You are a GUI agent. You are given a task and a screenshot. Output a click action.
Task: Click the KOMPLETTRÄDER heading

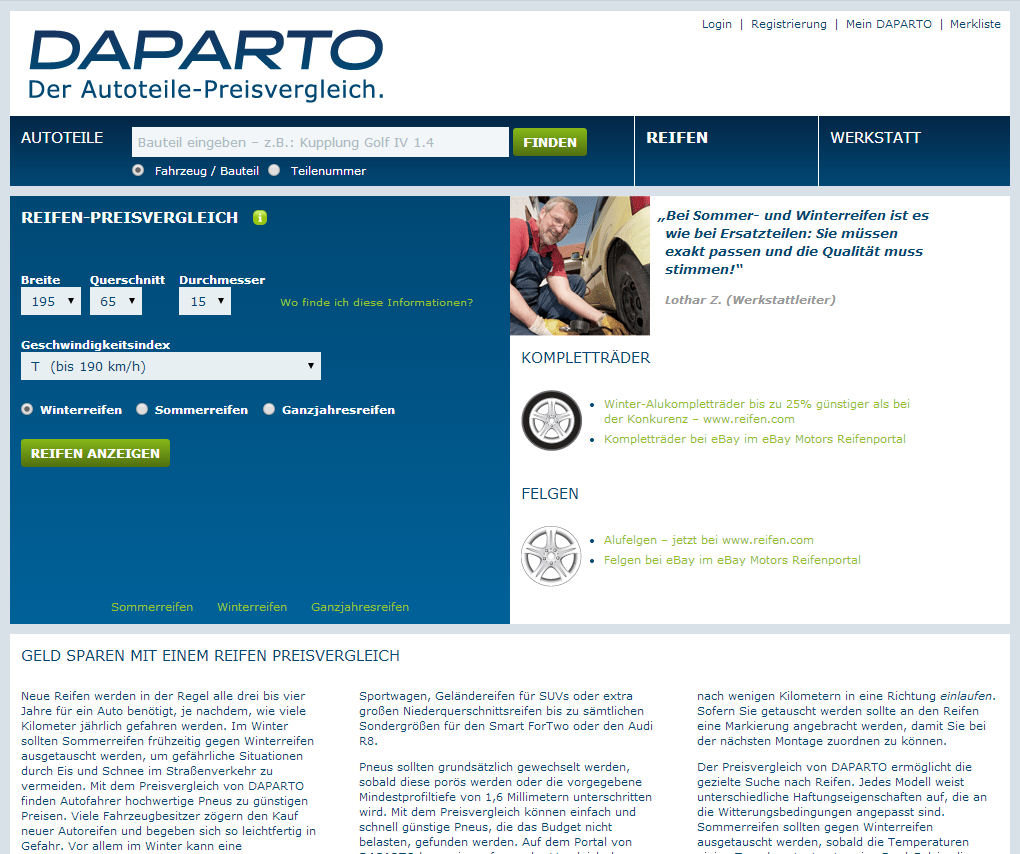[585, 358]
